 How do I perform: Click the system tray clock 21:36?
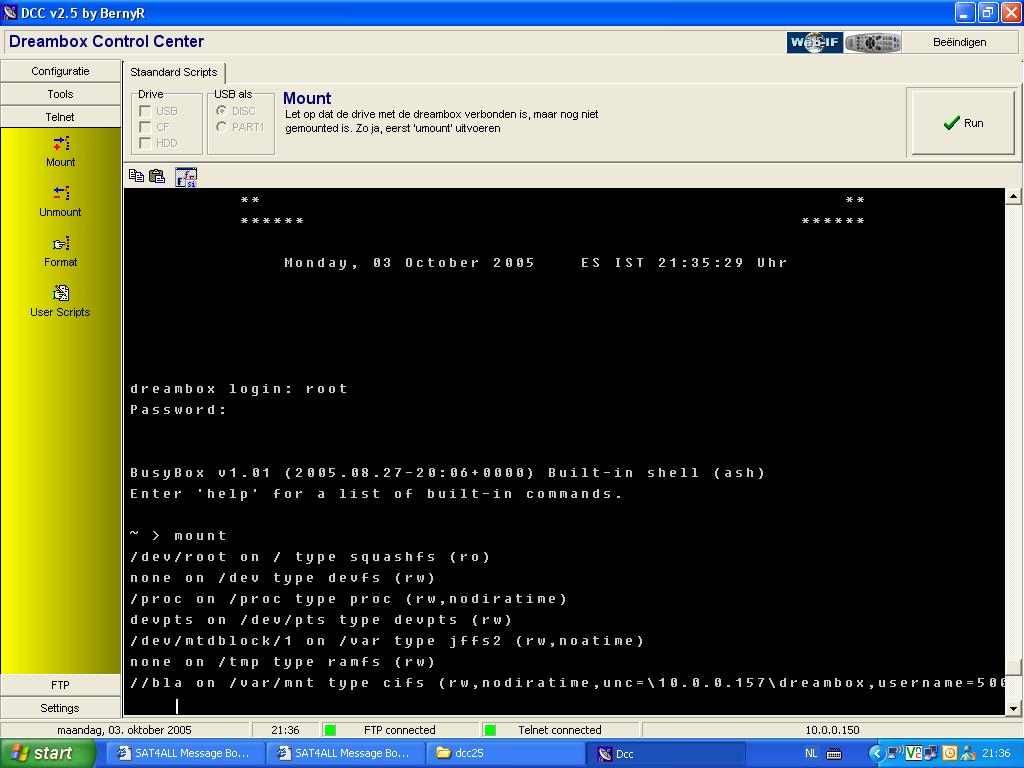[x=996, y=754]
